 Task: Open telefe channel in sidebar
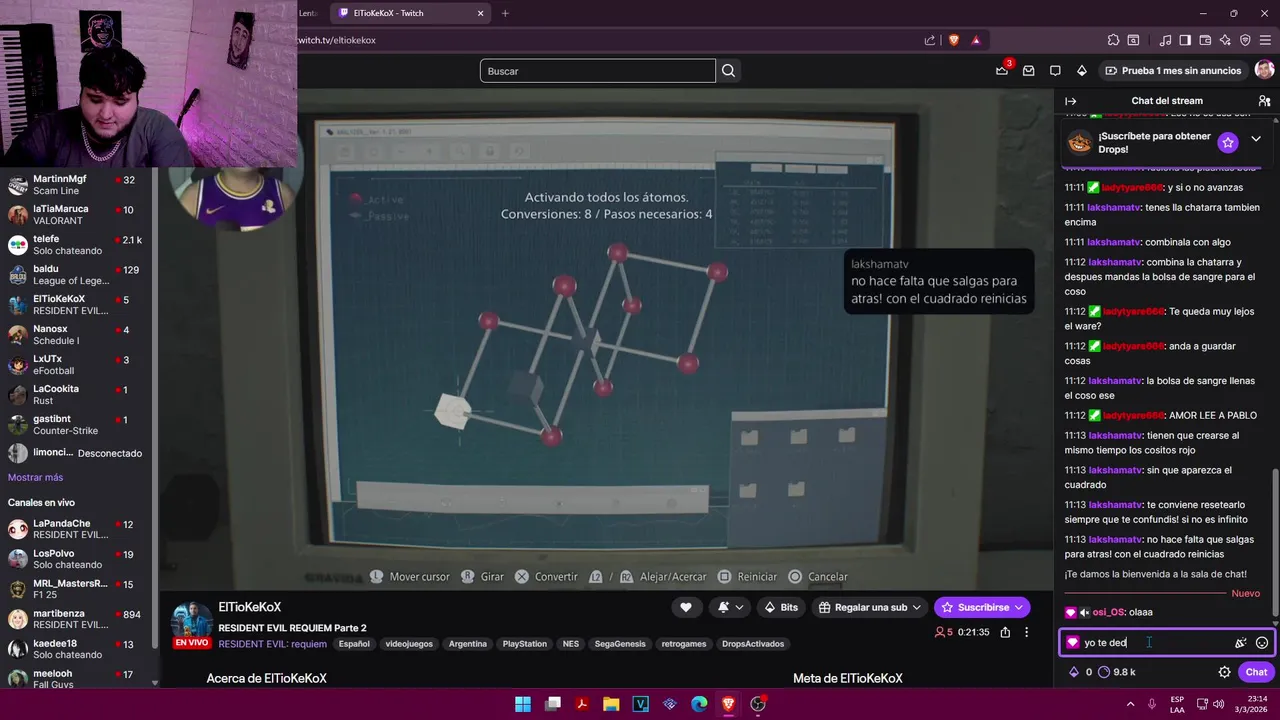click(77, 245)
